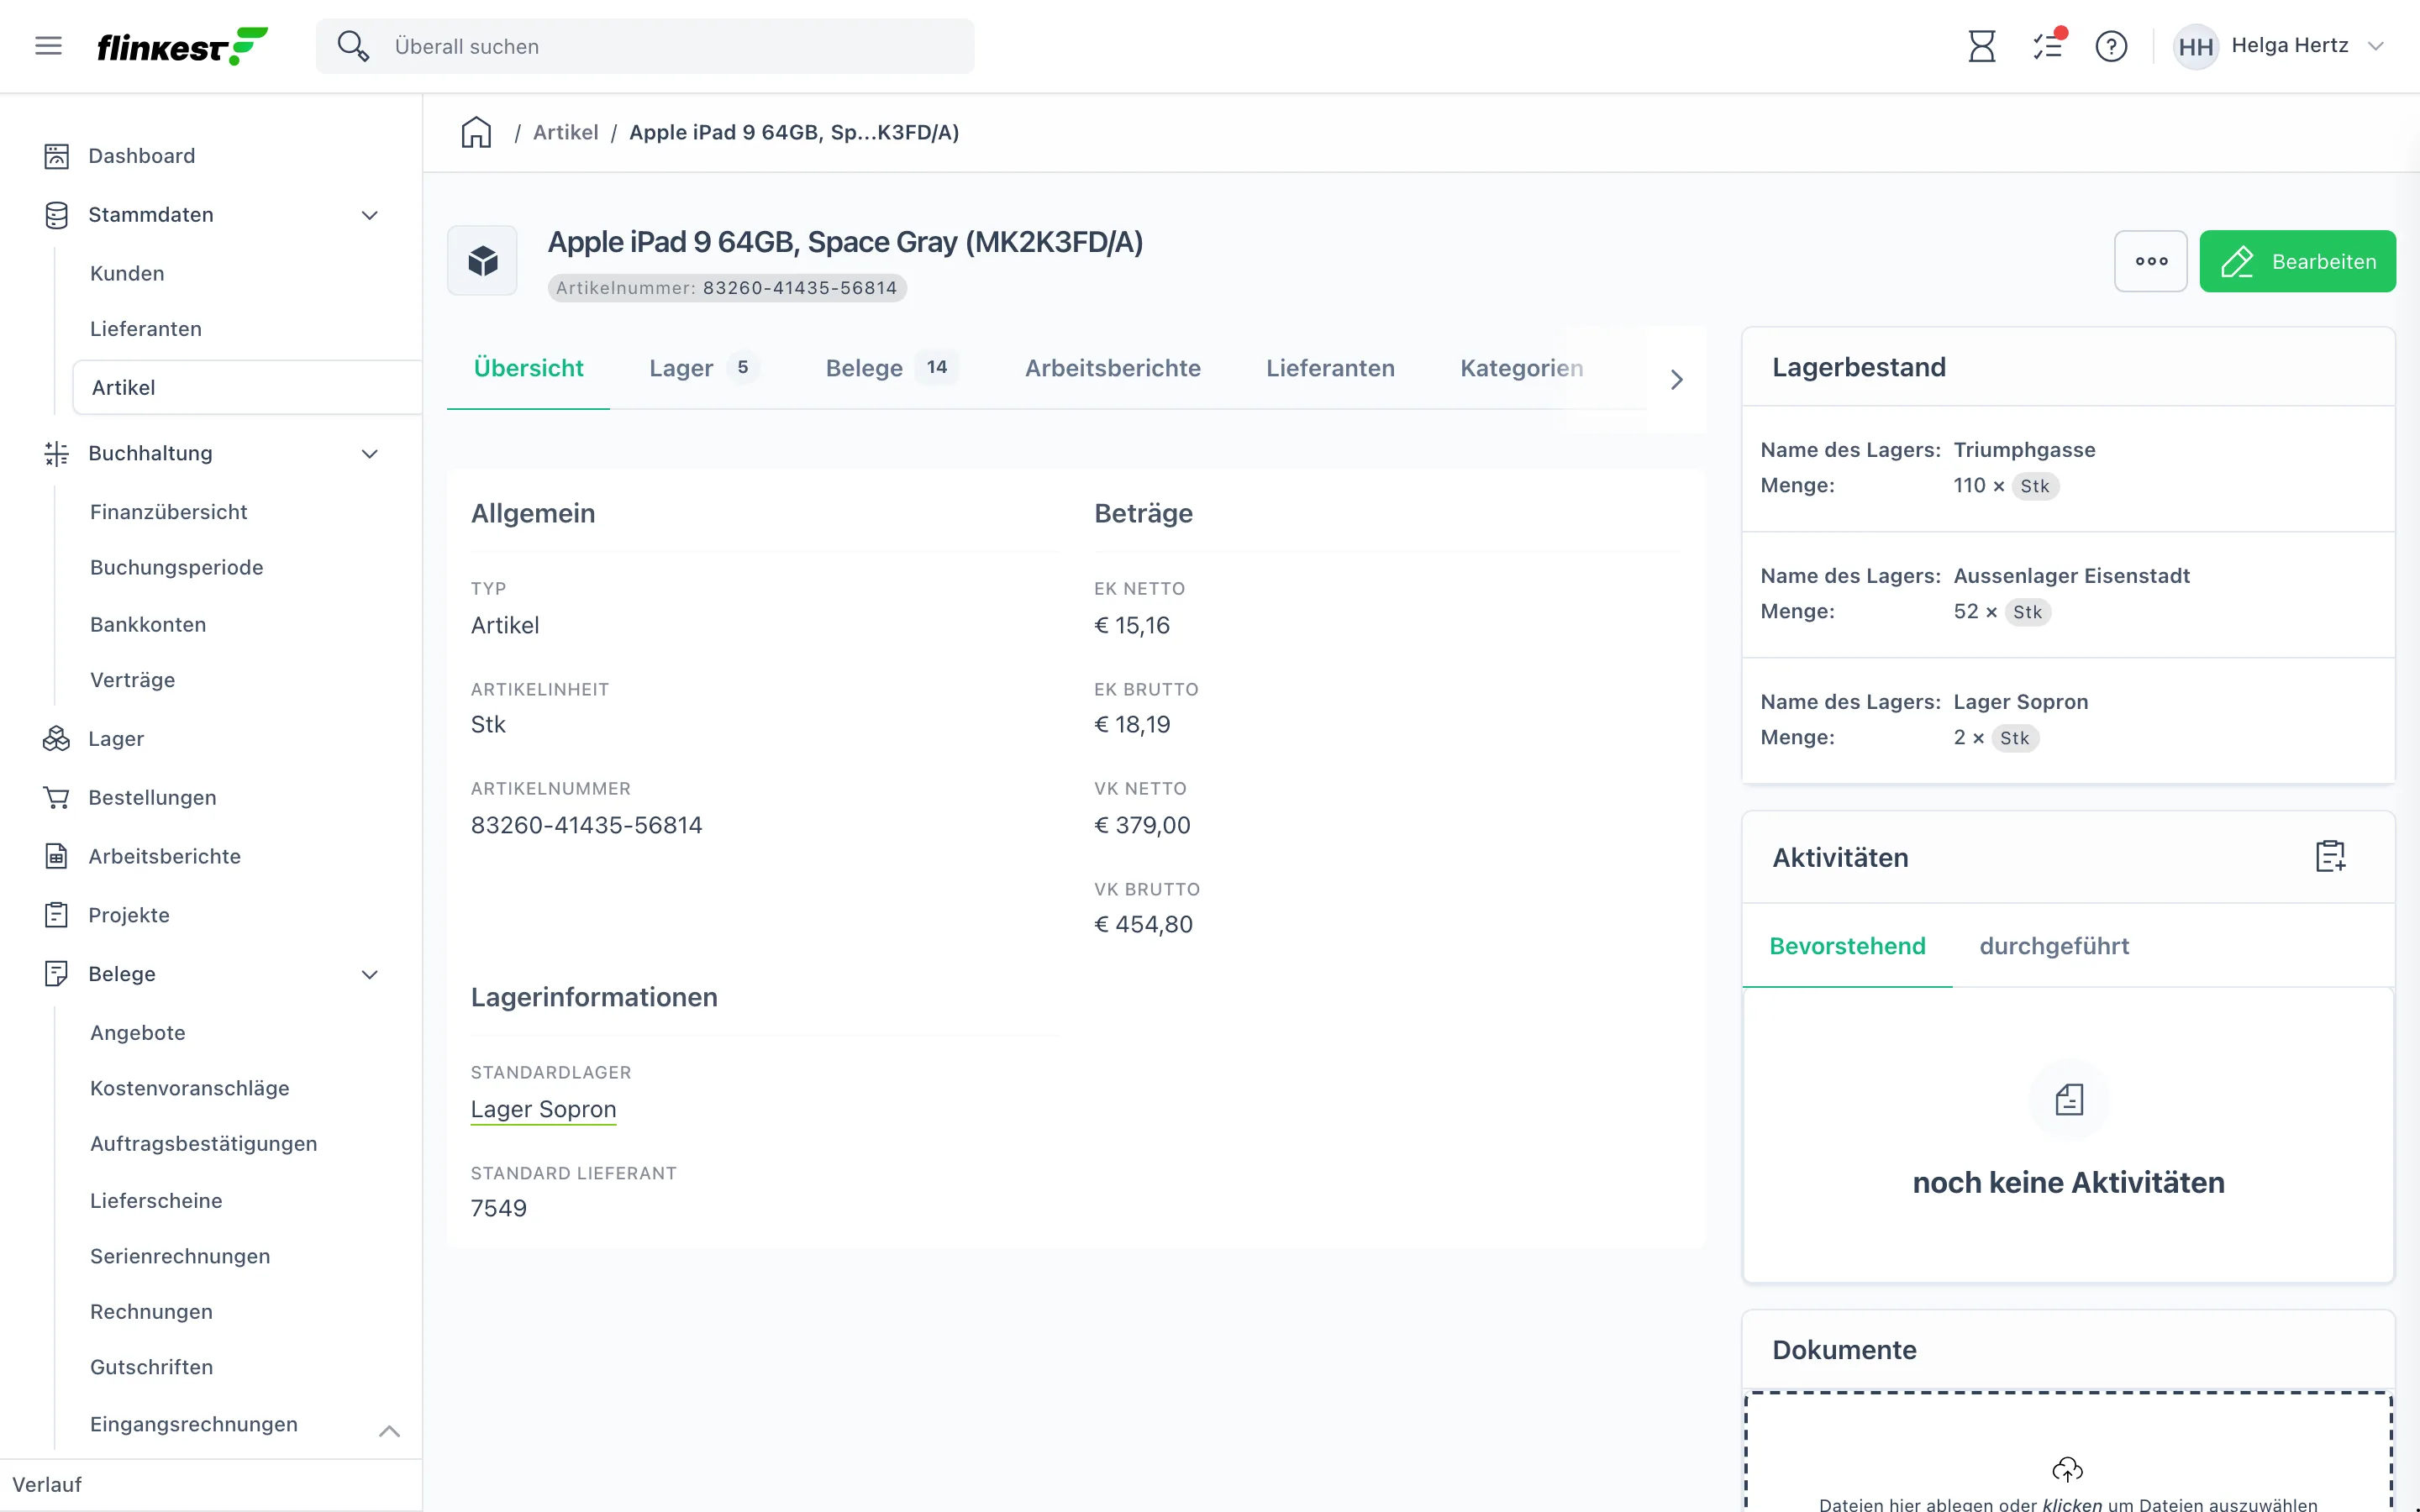The height and width of the screenshot is (1512, 2420).
Task: Open the Kategorien tab
Action: pyautogui.click(x=1521, y=368)
